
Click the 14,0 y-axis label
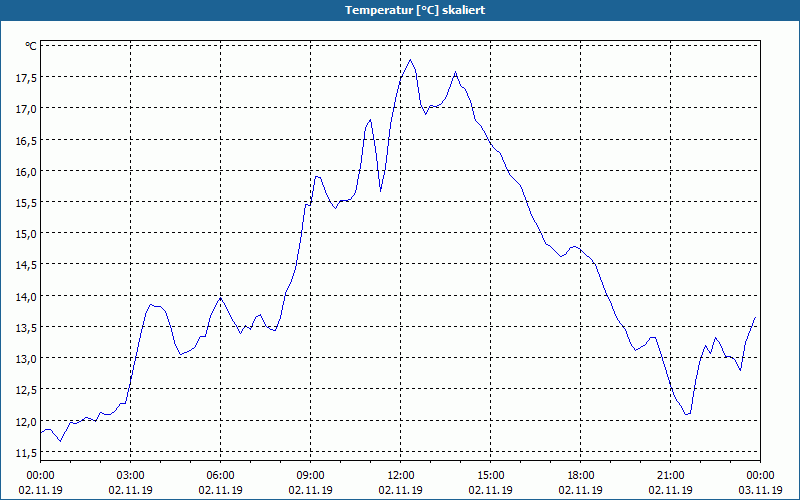click(x=26, y=296)
